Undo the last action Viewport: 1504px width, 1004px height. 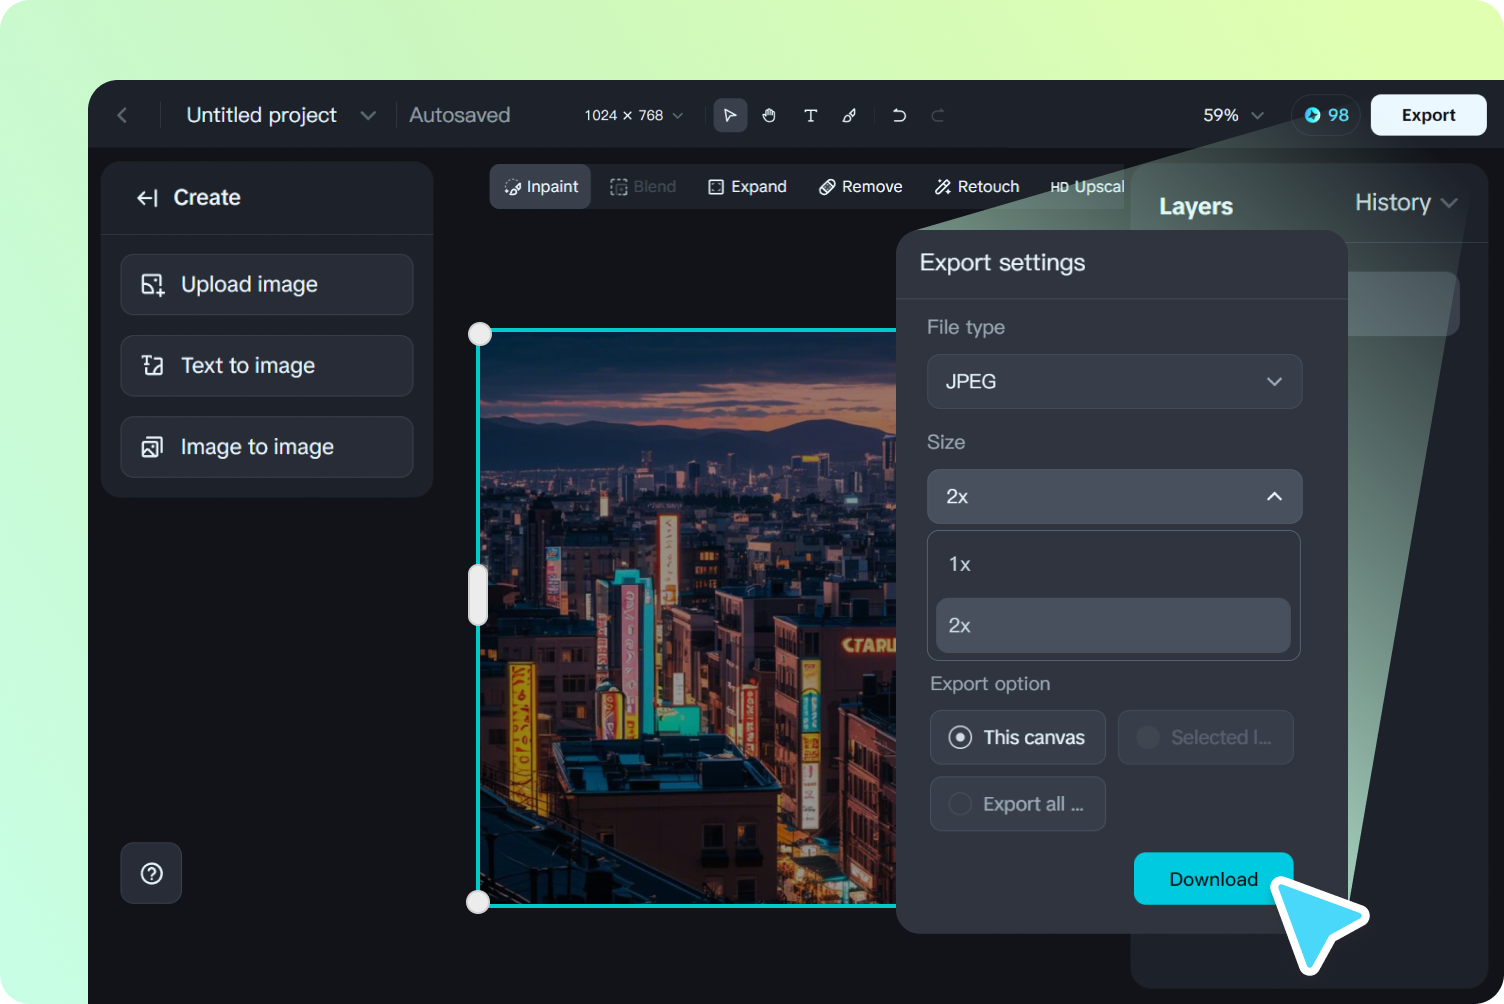tap(899, 115)
